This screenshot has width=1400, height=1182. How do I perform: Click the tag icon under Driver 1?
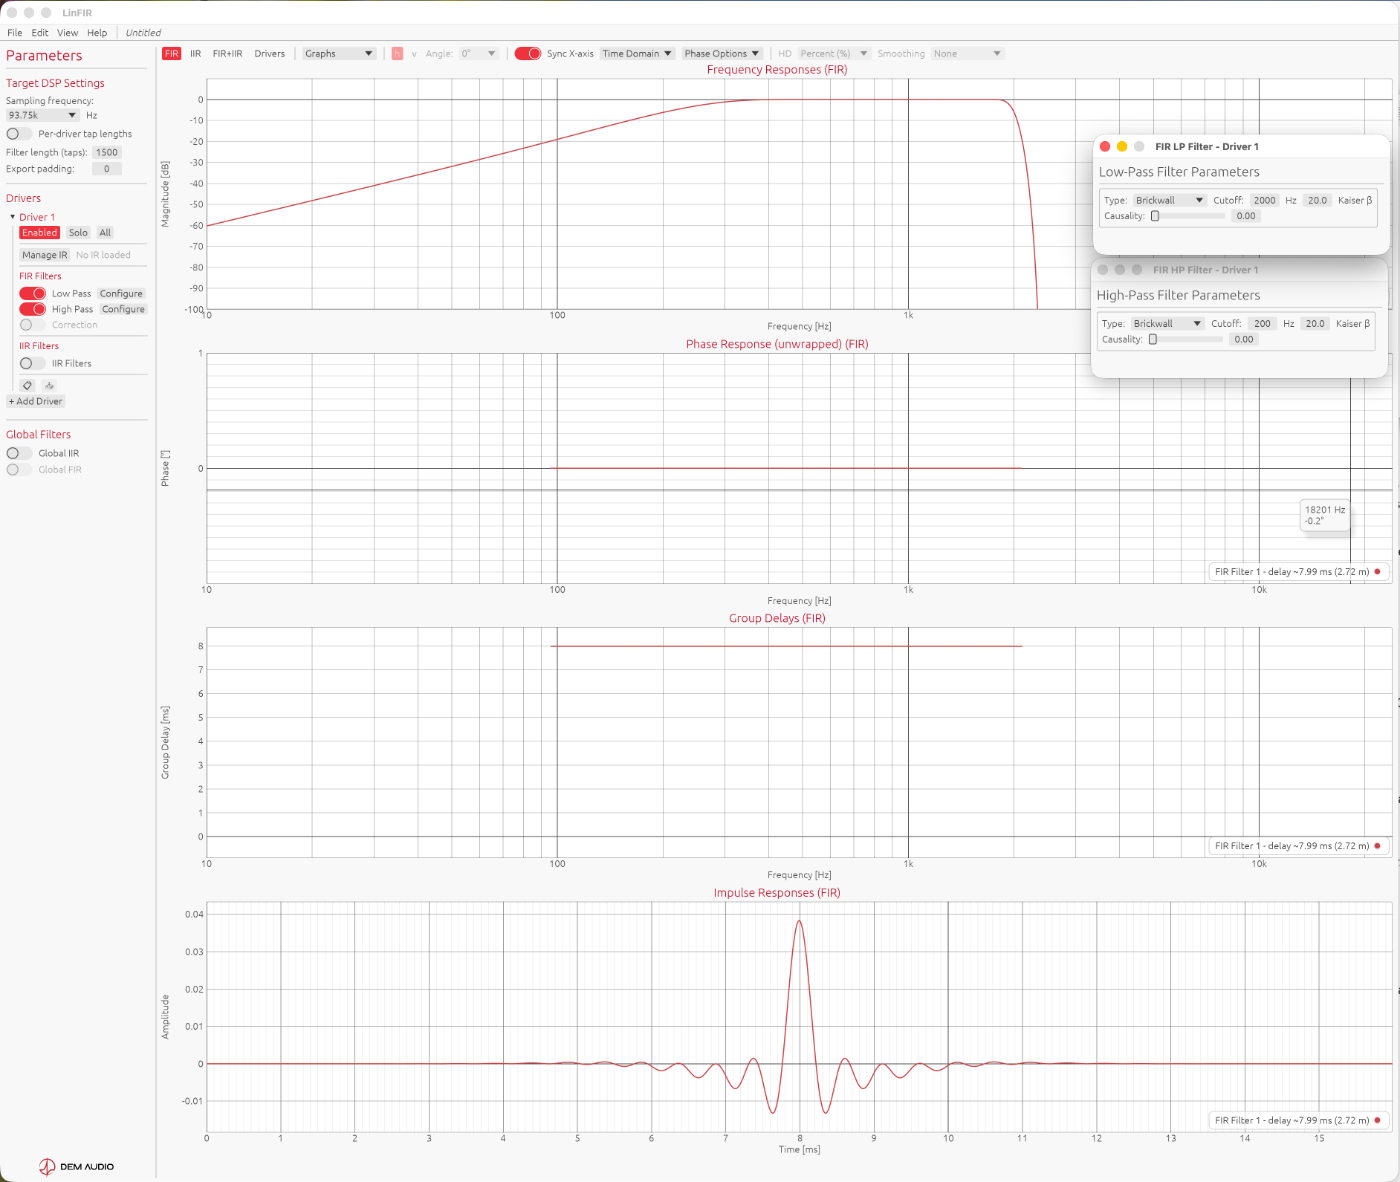click(x=27, y=385)
